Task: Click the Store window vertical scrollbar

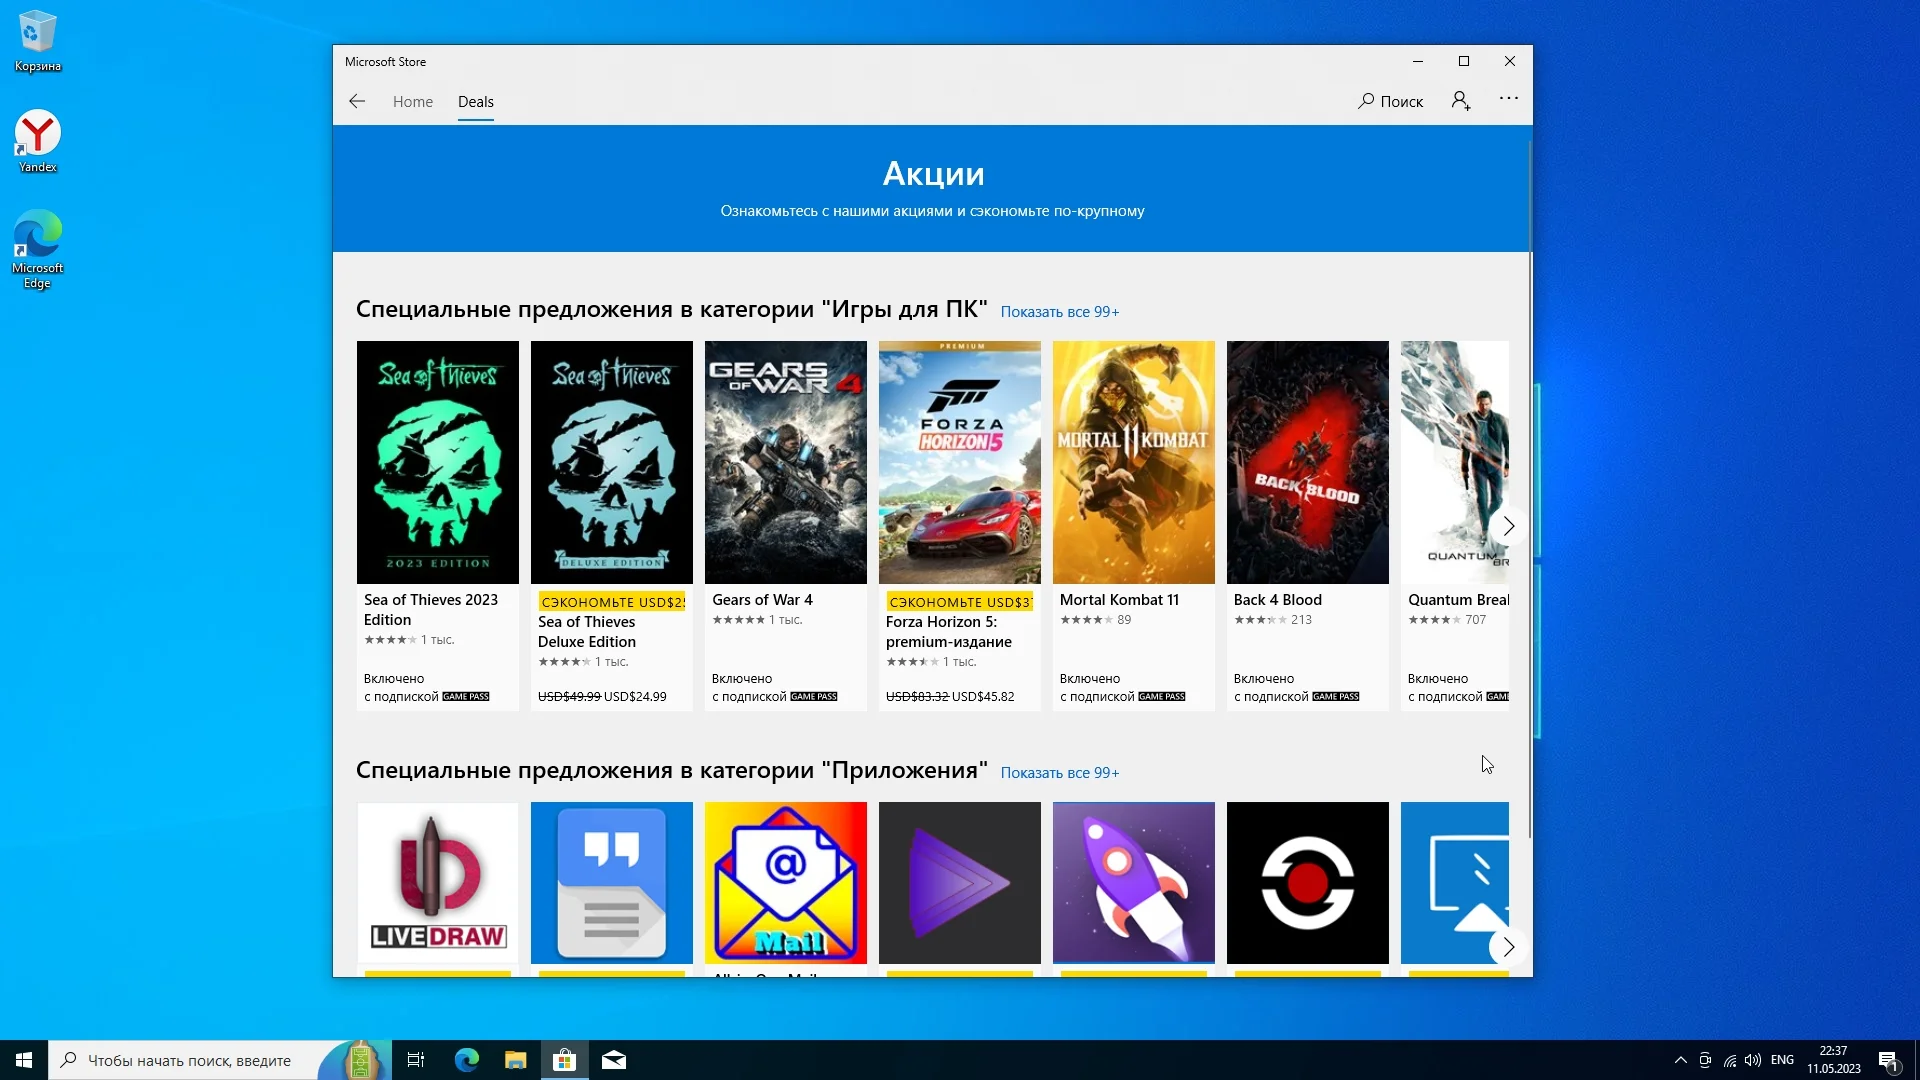Action: point(1529,490)
